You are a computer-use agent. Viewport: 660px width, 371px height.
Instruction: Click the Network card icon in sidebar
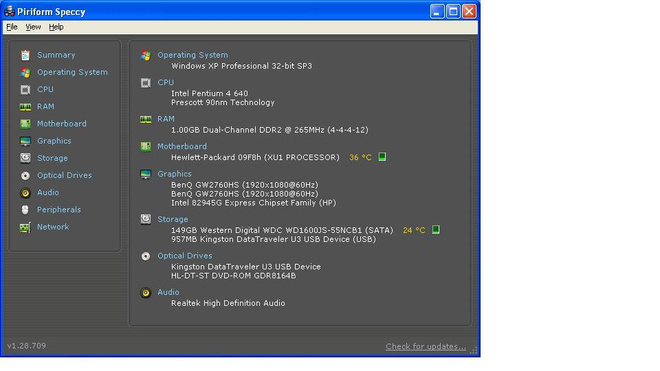point(25,227)
